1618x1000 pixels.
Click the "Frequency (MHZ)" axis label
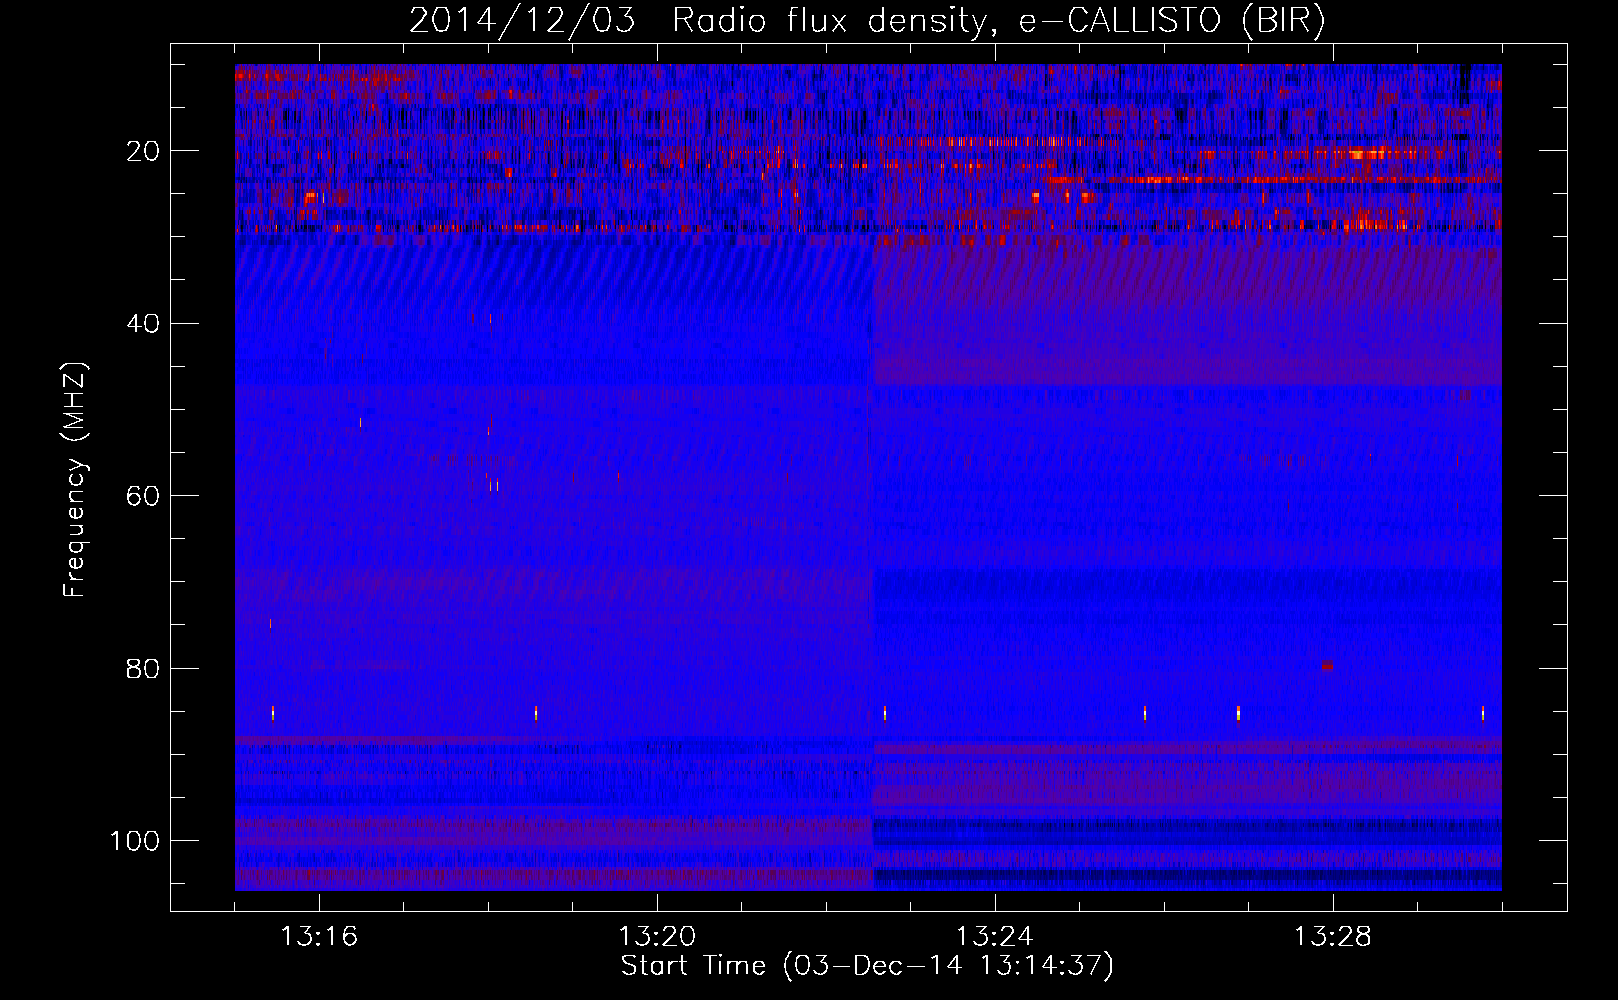coord(75,480)
